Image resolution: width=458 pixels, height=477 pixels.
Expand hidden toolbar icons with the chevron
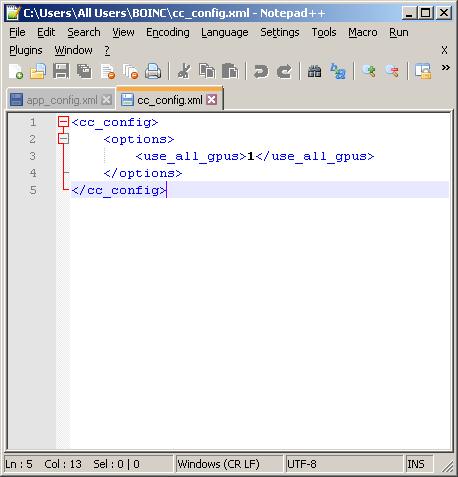[446, 68]
